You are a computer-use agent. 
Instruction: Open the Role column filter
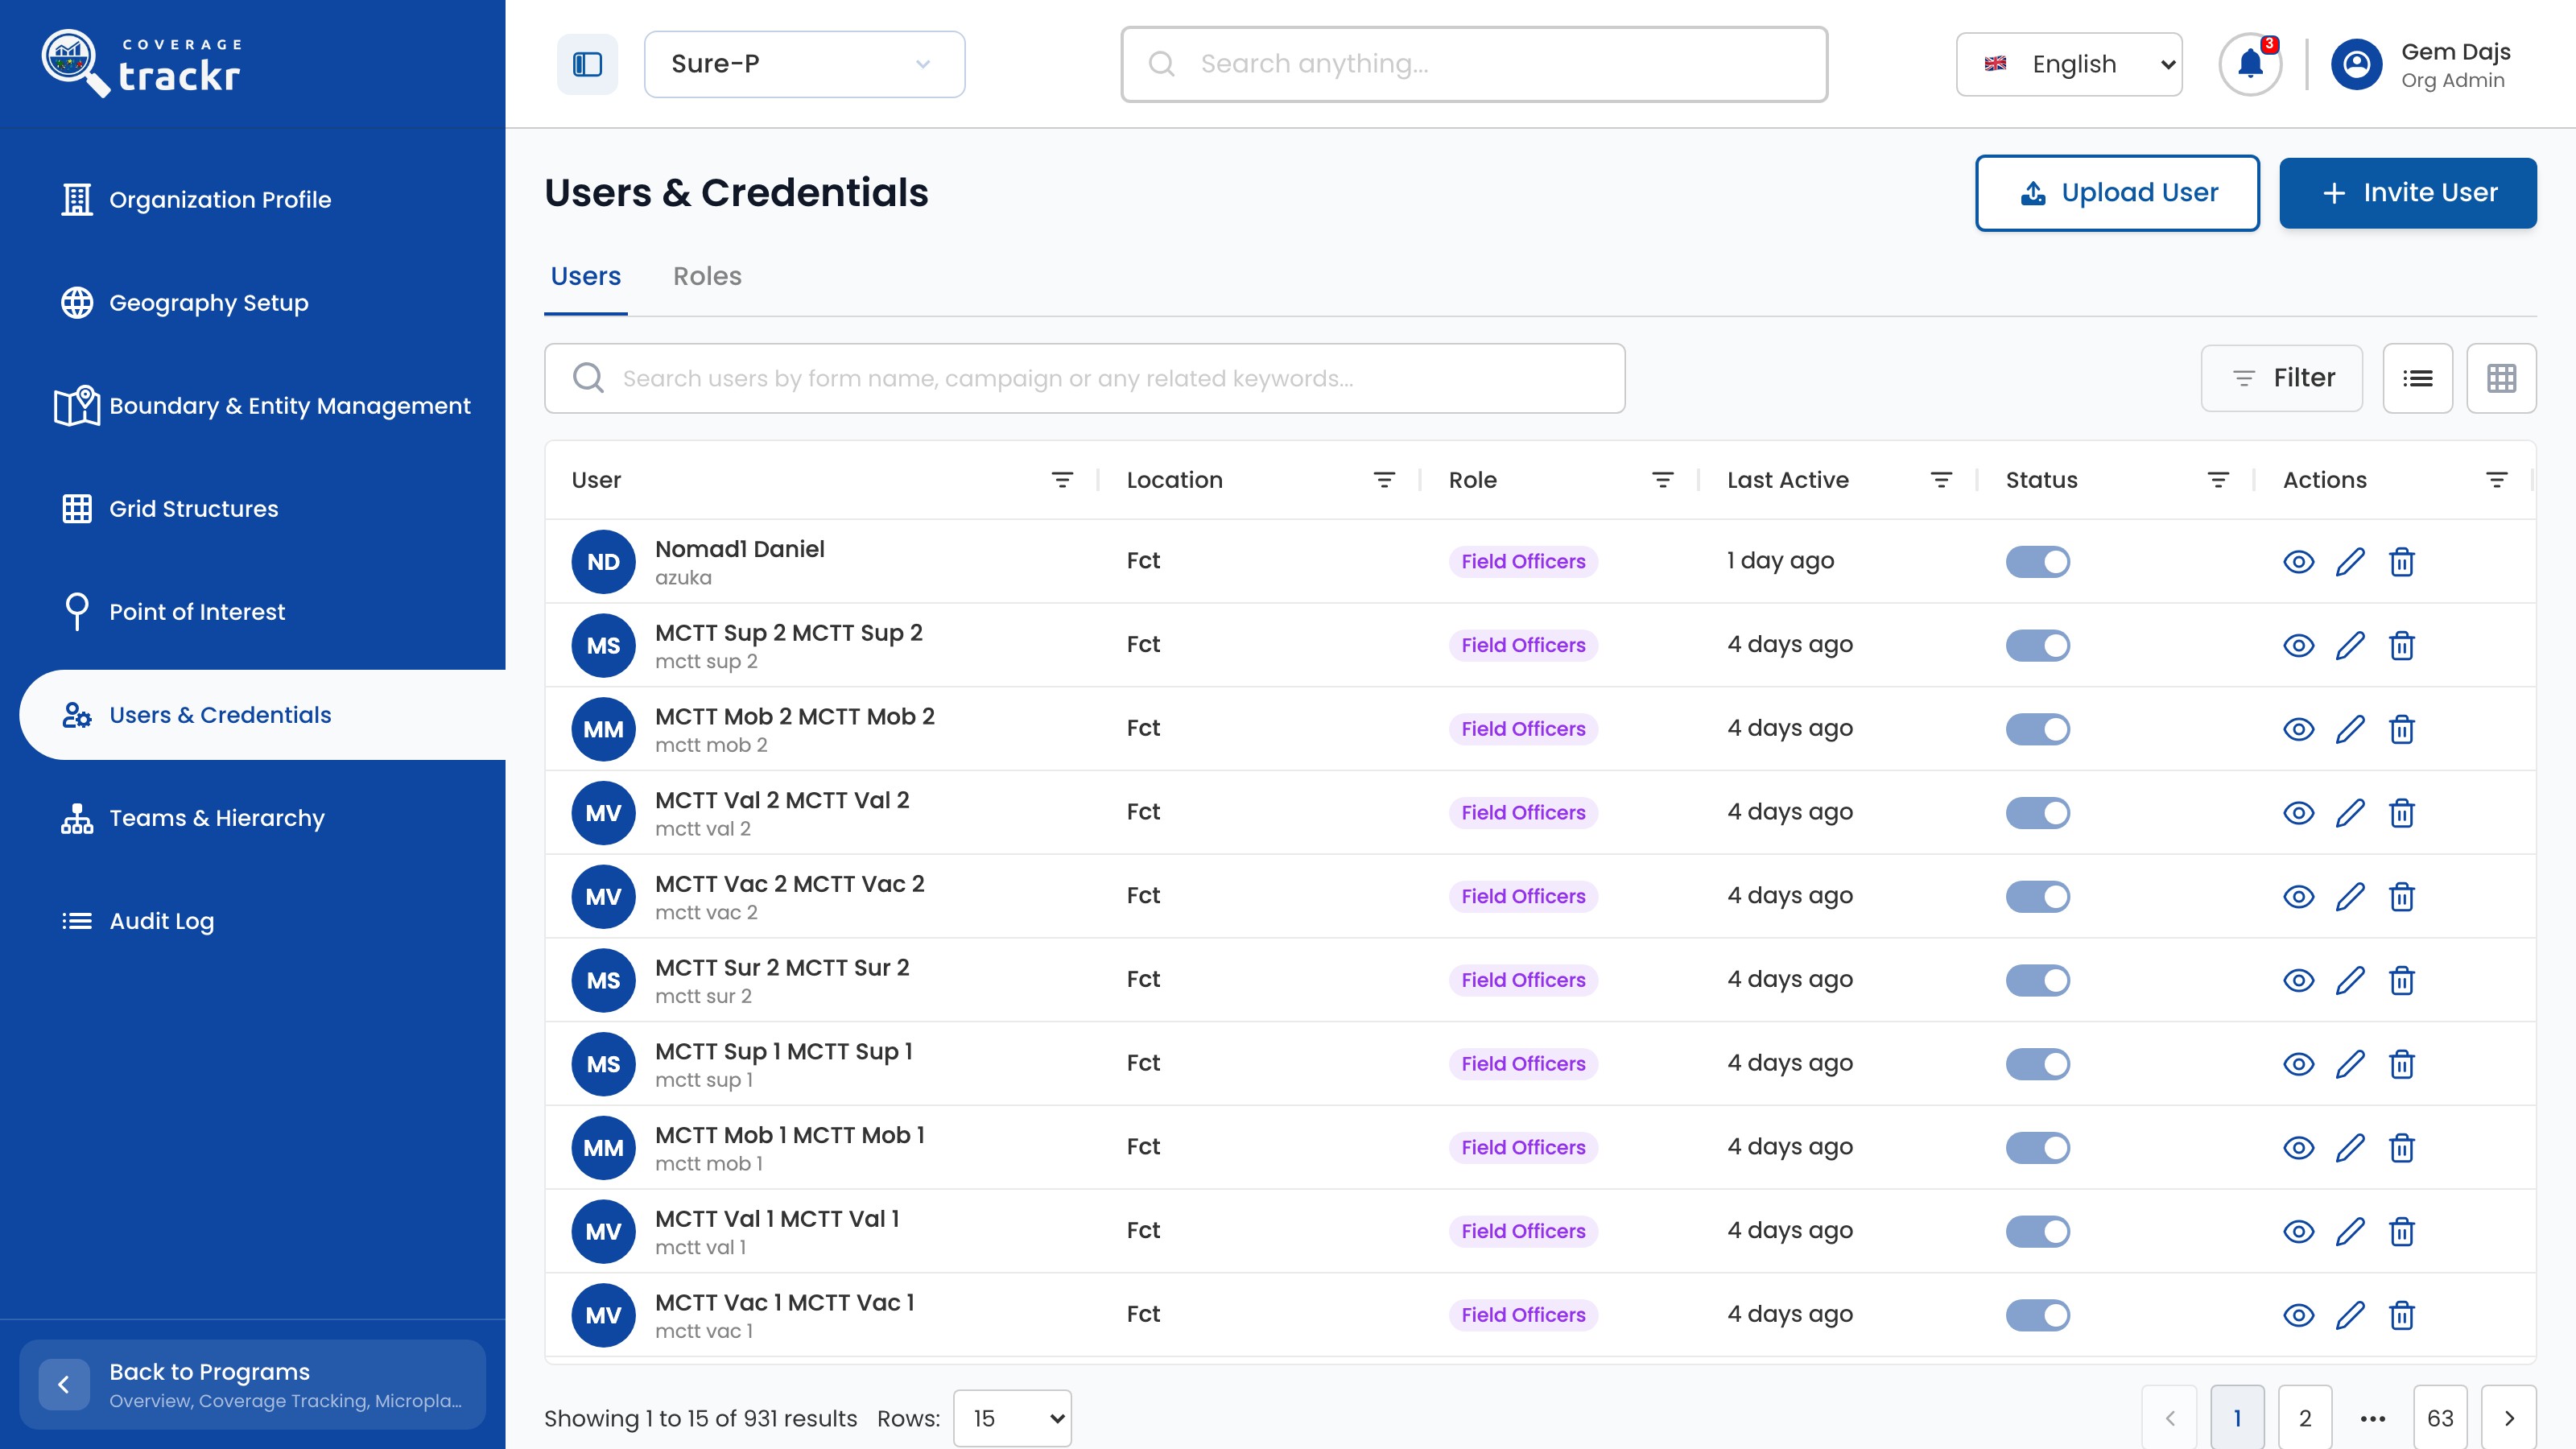[x=1662, y=480]
